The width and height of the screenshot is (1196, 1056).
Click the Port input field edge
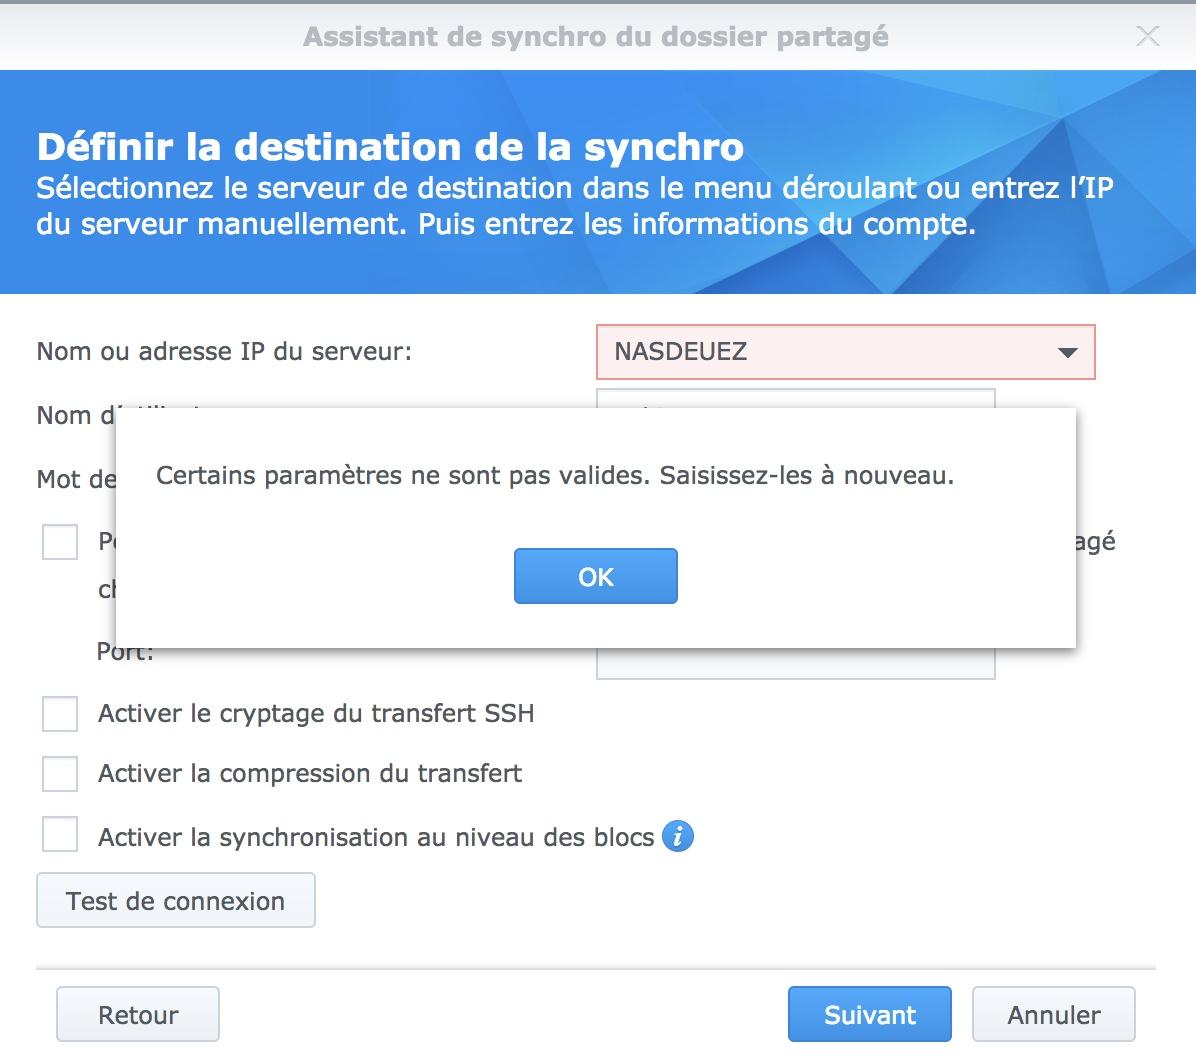coord(795,666)
